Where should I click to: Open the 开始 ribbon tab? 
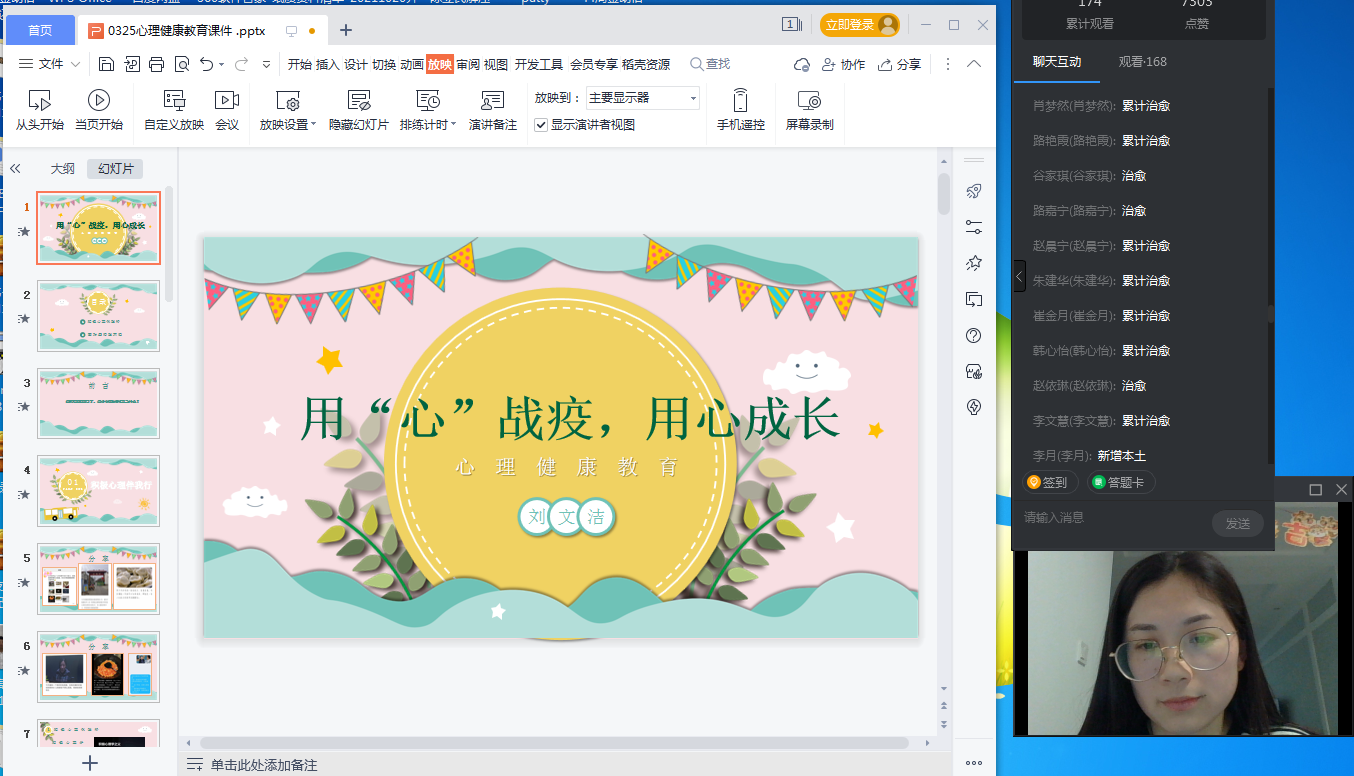click(300, 64)
